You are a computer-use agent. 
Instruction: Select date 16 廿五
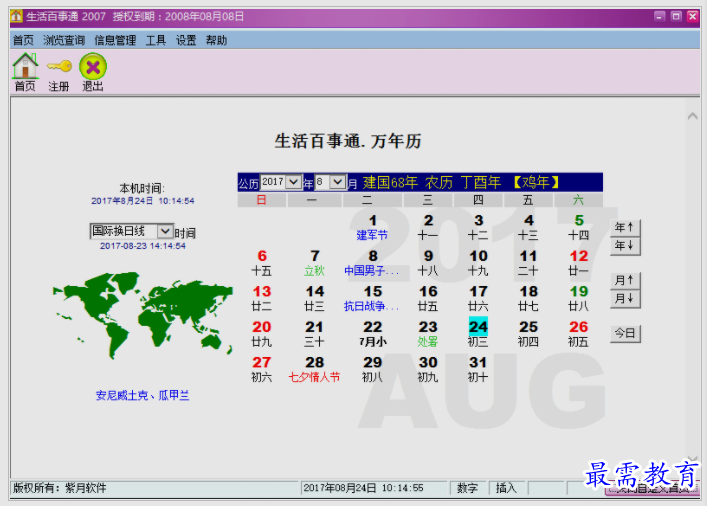coord(428,298)
